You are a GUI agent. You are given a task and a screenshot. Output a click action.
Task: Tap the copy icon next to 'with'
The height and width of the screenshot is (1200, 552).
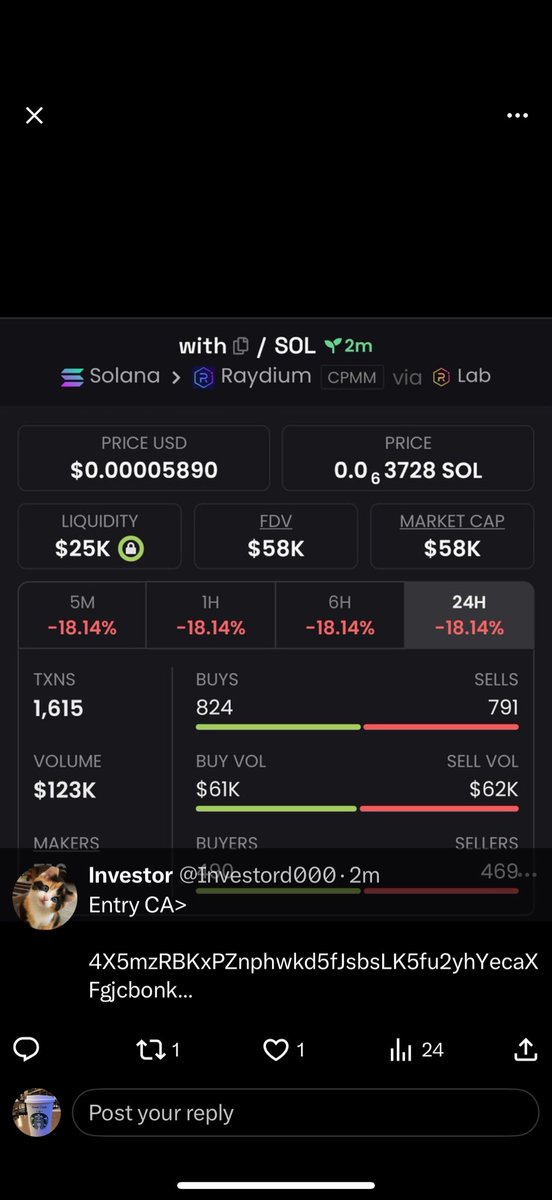240,347
